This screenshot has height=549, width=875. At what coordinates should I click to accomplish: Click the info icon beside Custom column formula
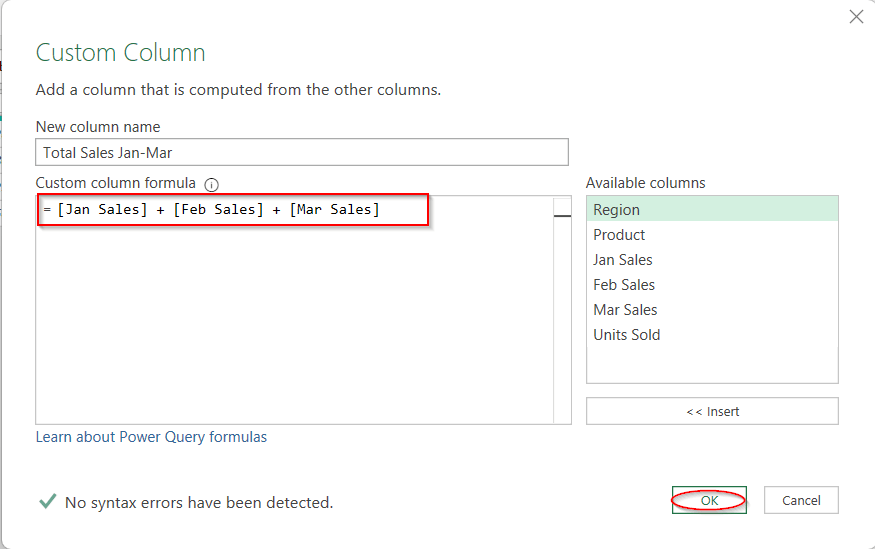coord(211,184)
